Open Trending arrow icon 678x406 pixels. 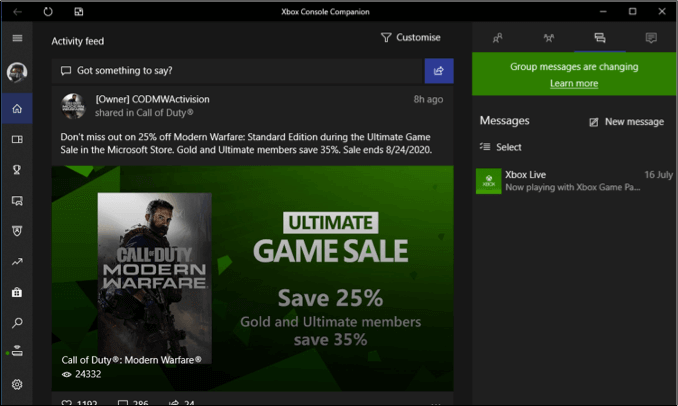point(17,262)
